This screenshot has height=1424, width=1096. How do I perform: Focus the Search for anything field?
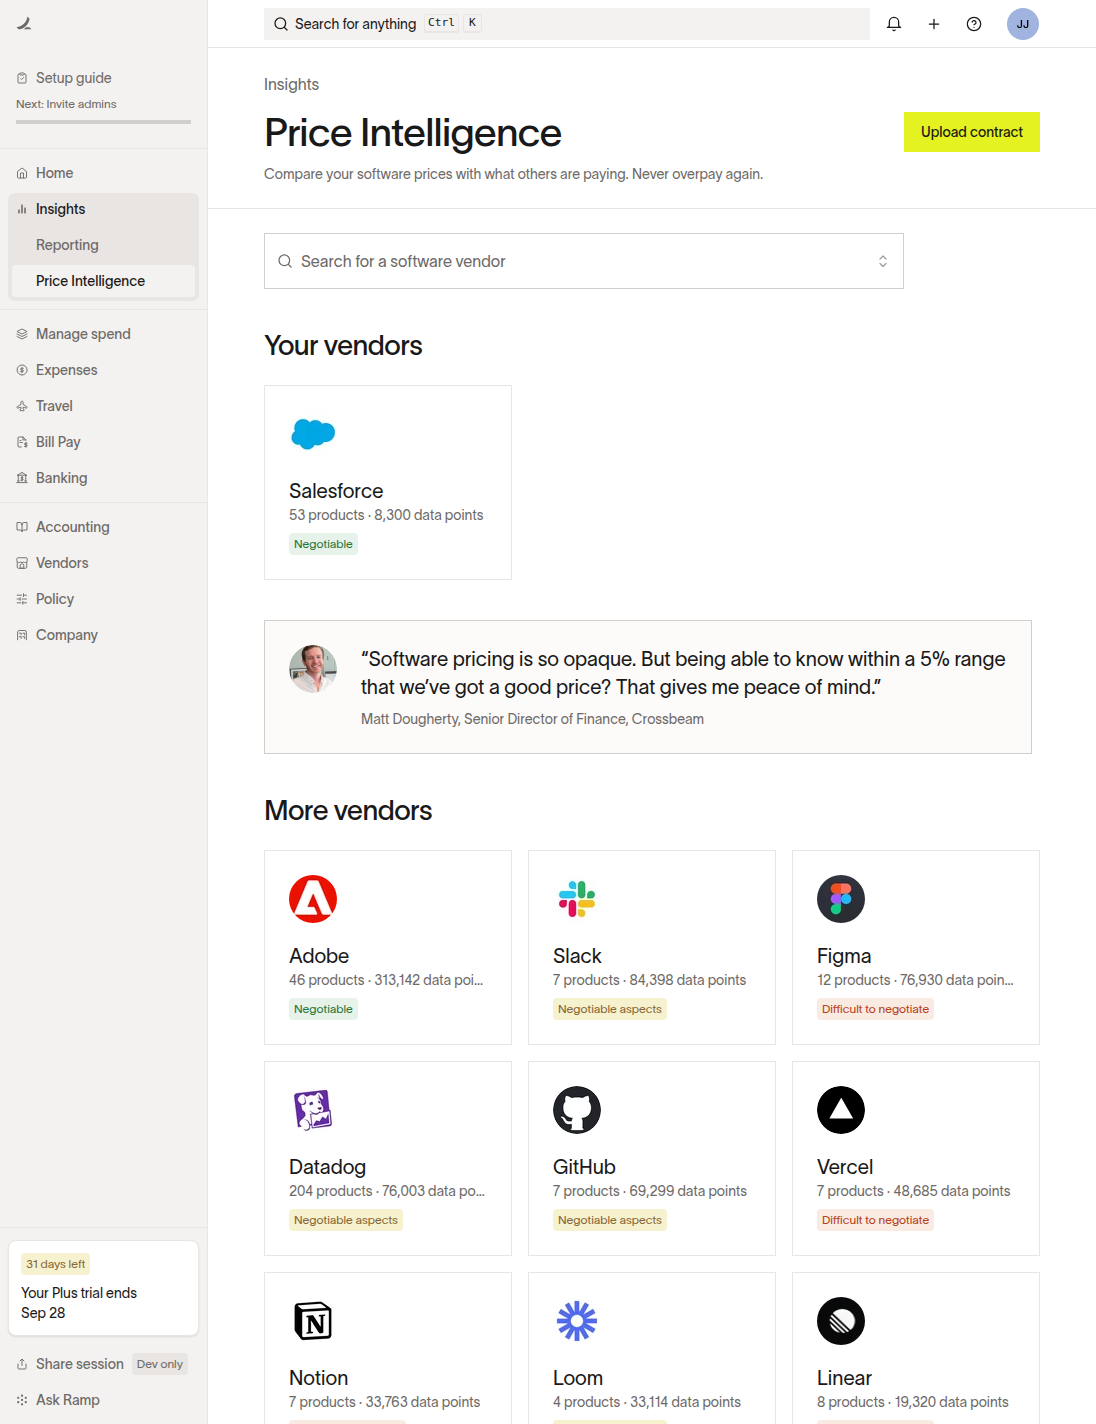pyautogui.click(x=567, y=24)
